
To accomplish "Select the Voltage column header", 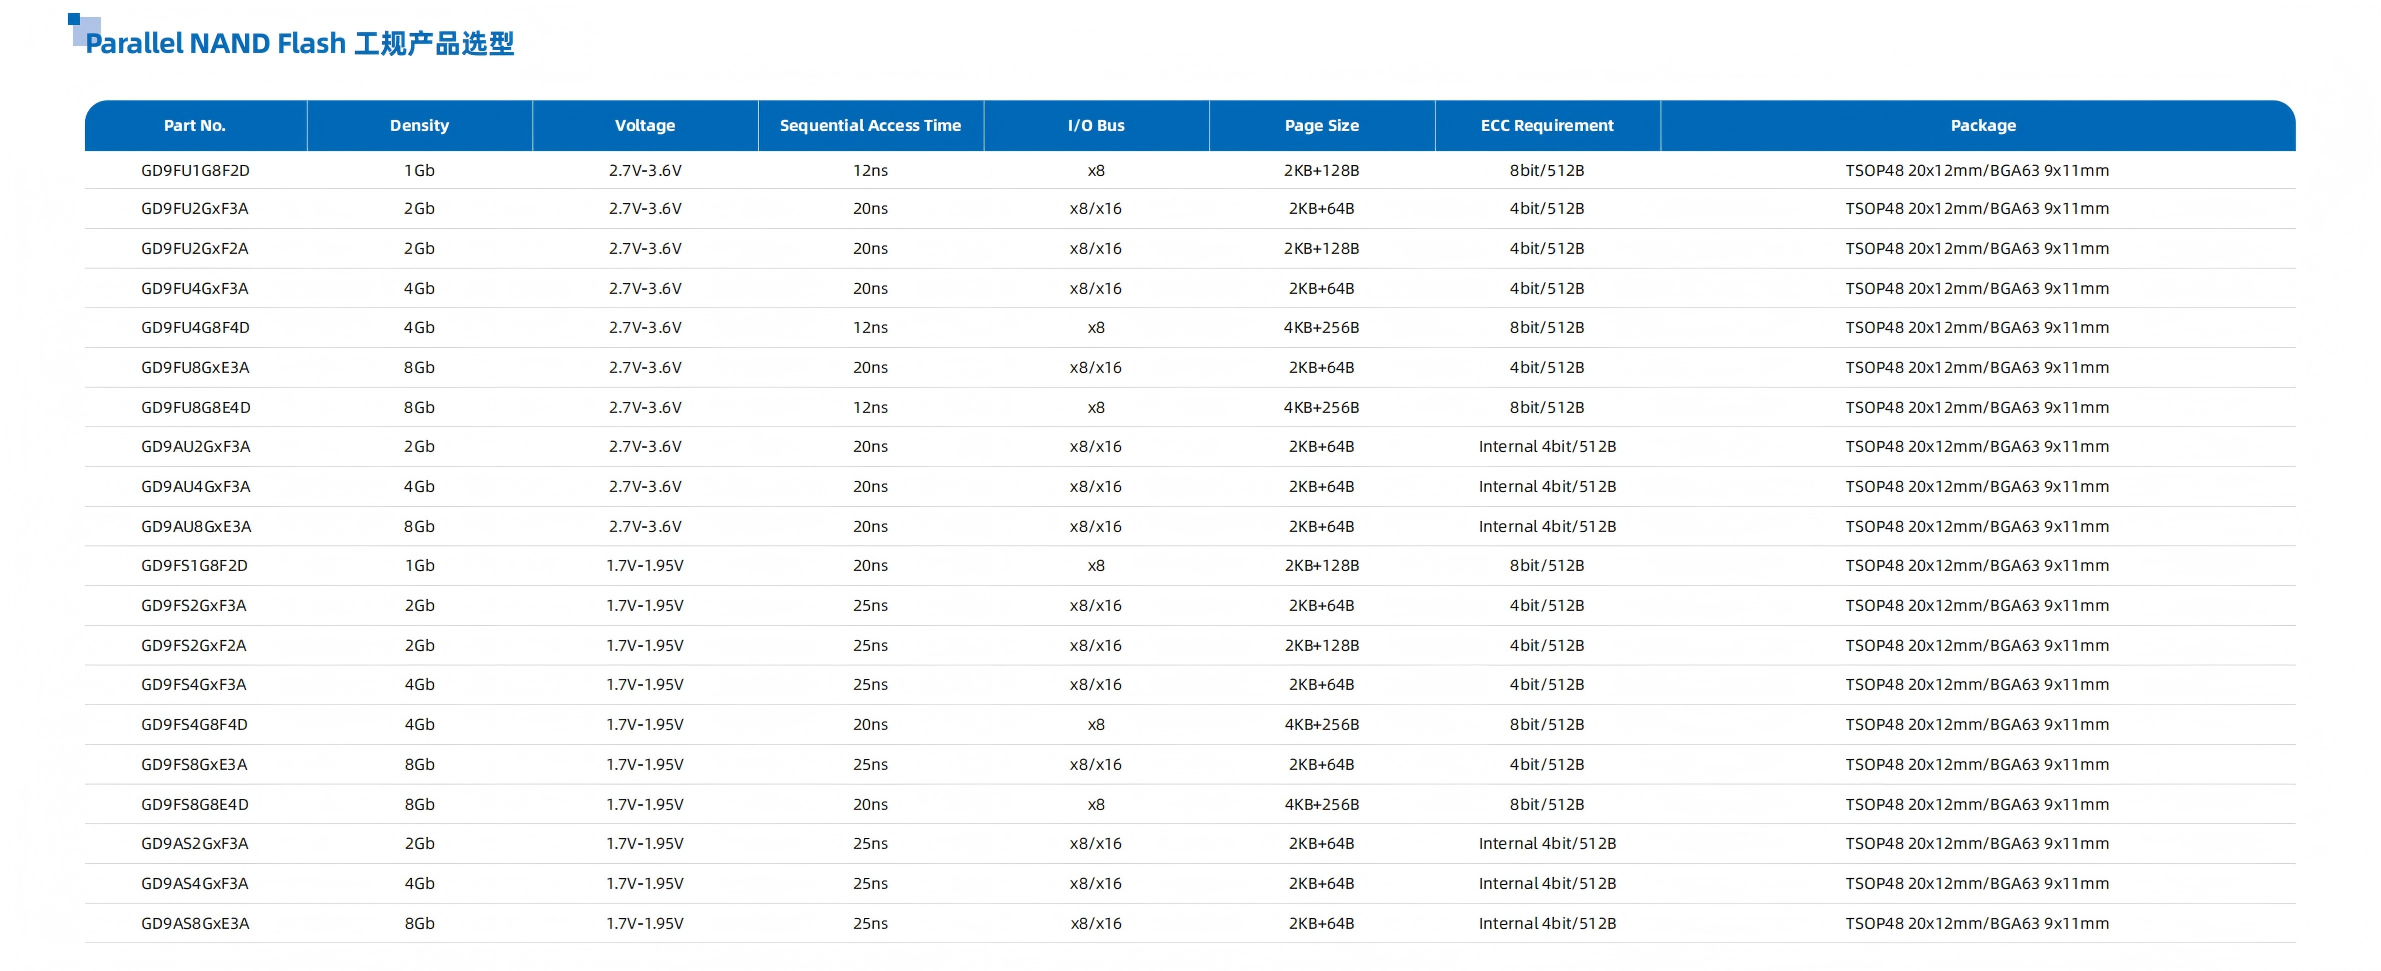I will 645,126.
